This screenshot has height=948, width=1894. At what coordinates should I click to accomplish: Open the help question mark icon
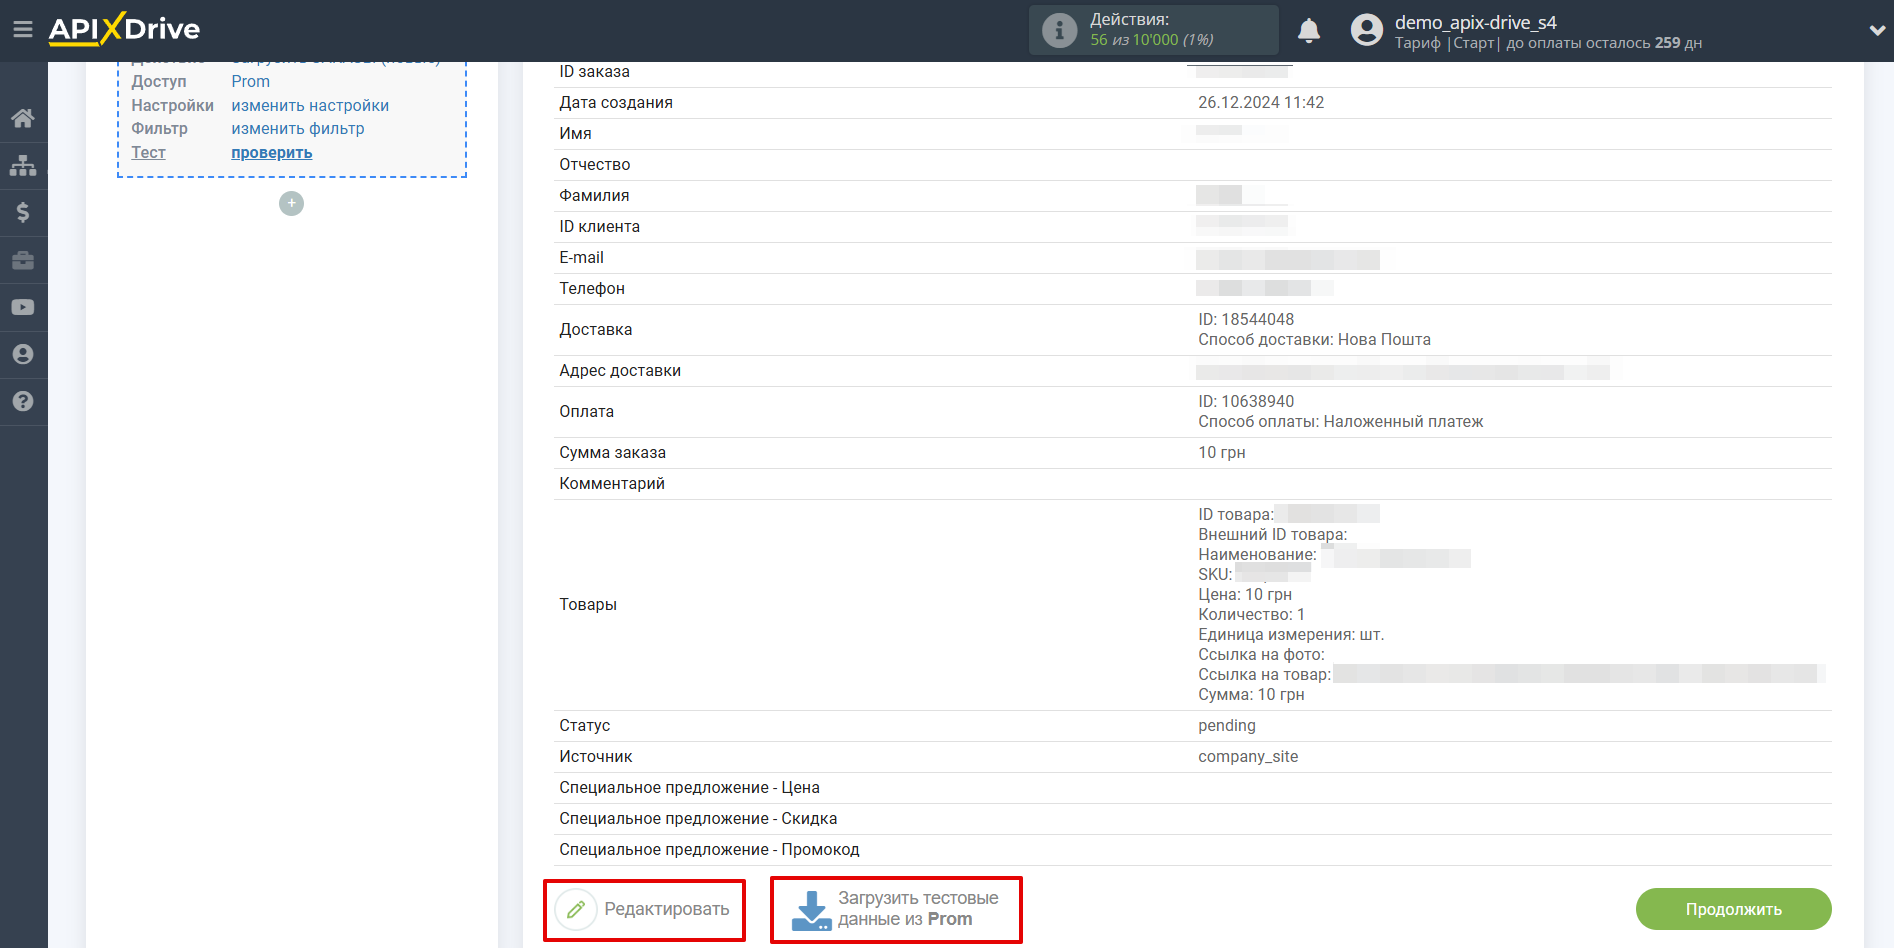coord(23,401)
